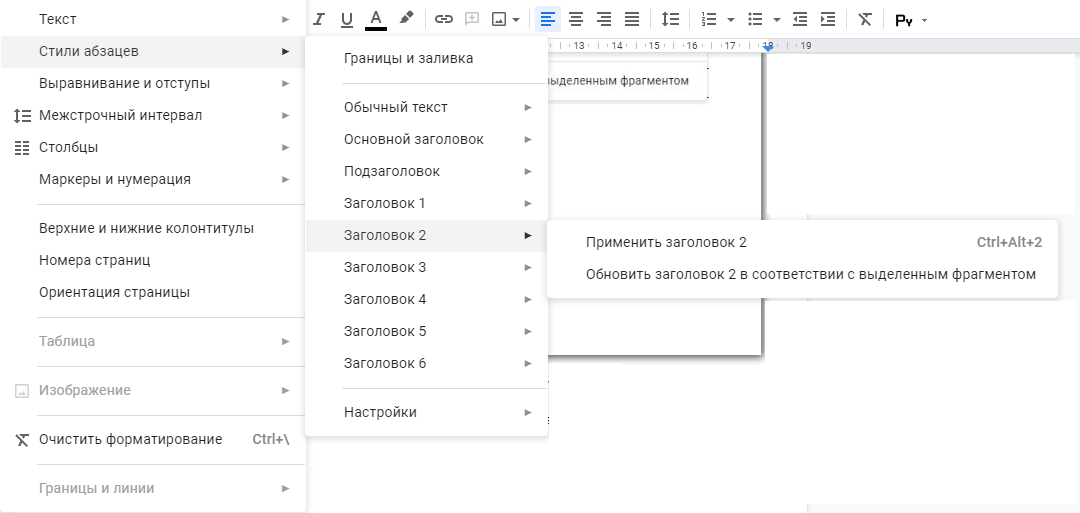Select 'Применить заголовок 2' option

666,242
